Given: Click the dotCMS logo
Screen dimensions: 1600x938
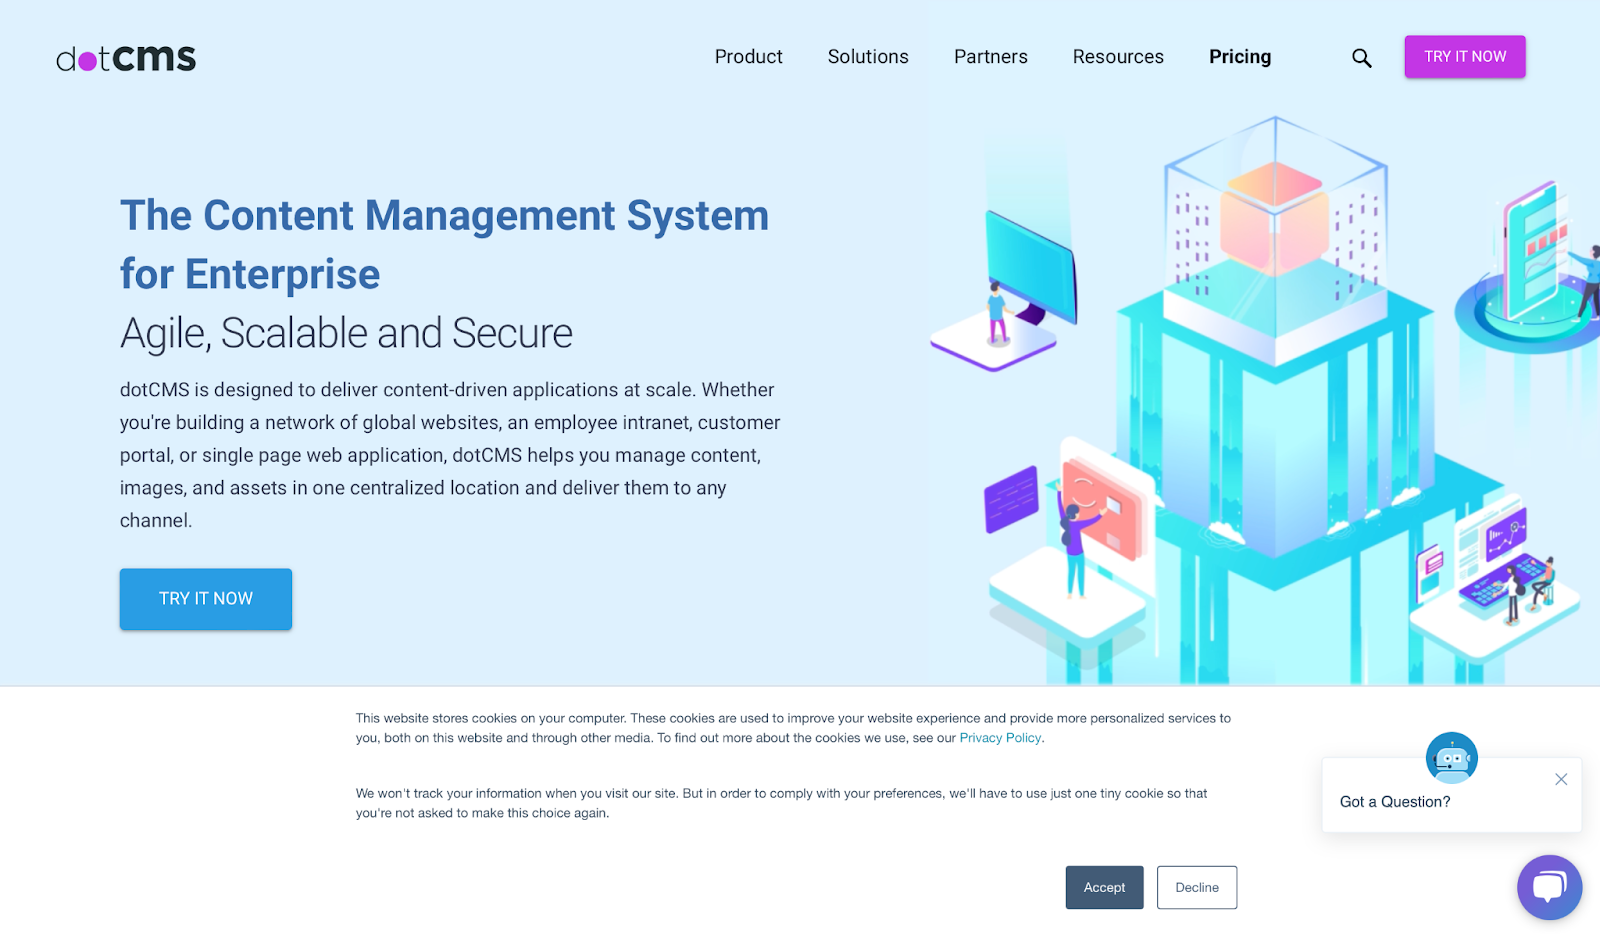Looking at the screenshot, I should pos(125,57).
